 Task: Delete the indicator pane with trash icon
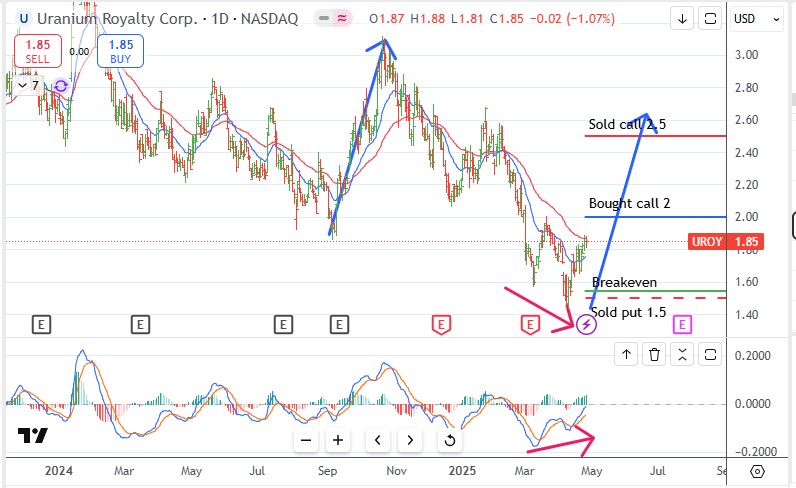(x=654, y=354)
